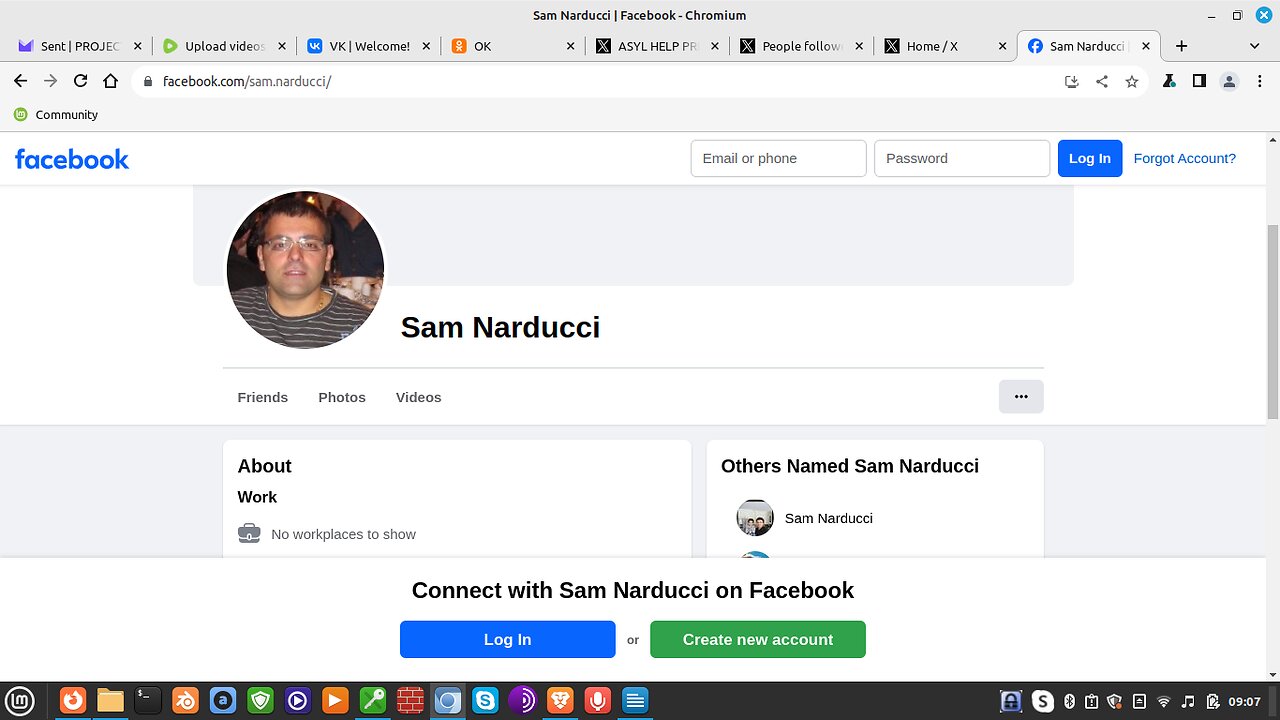The width and height of the screenshot is (1280, 720).
Task: Focus the Password field
Action: pyautogui.click(x=962, y=158)
